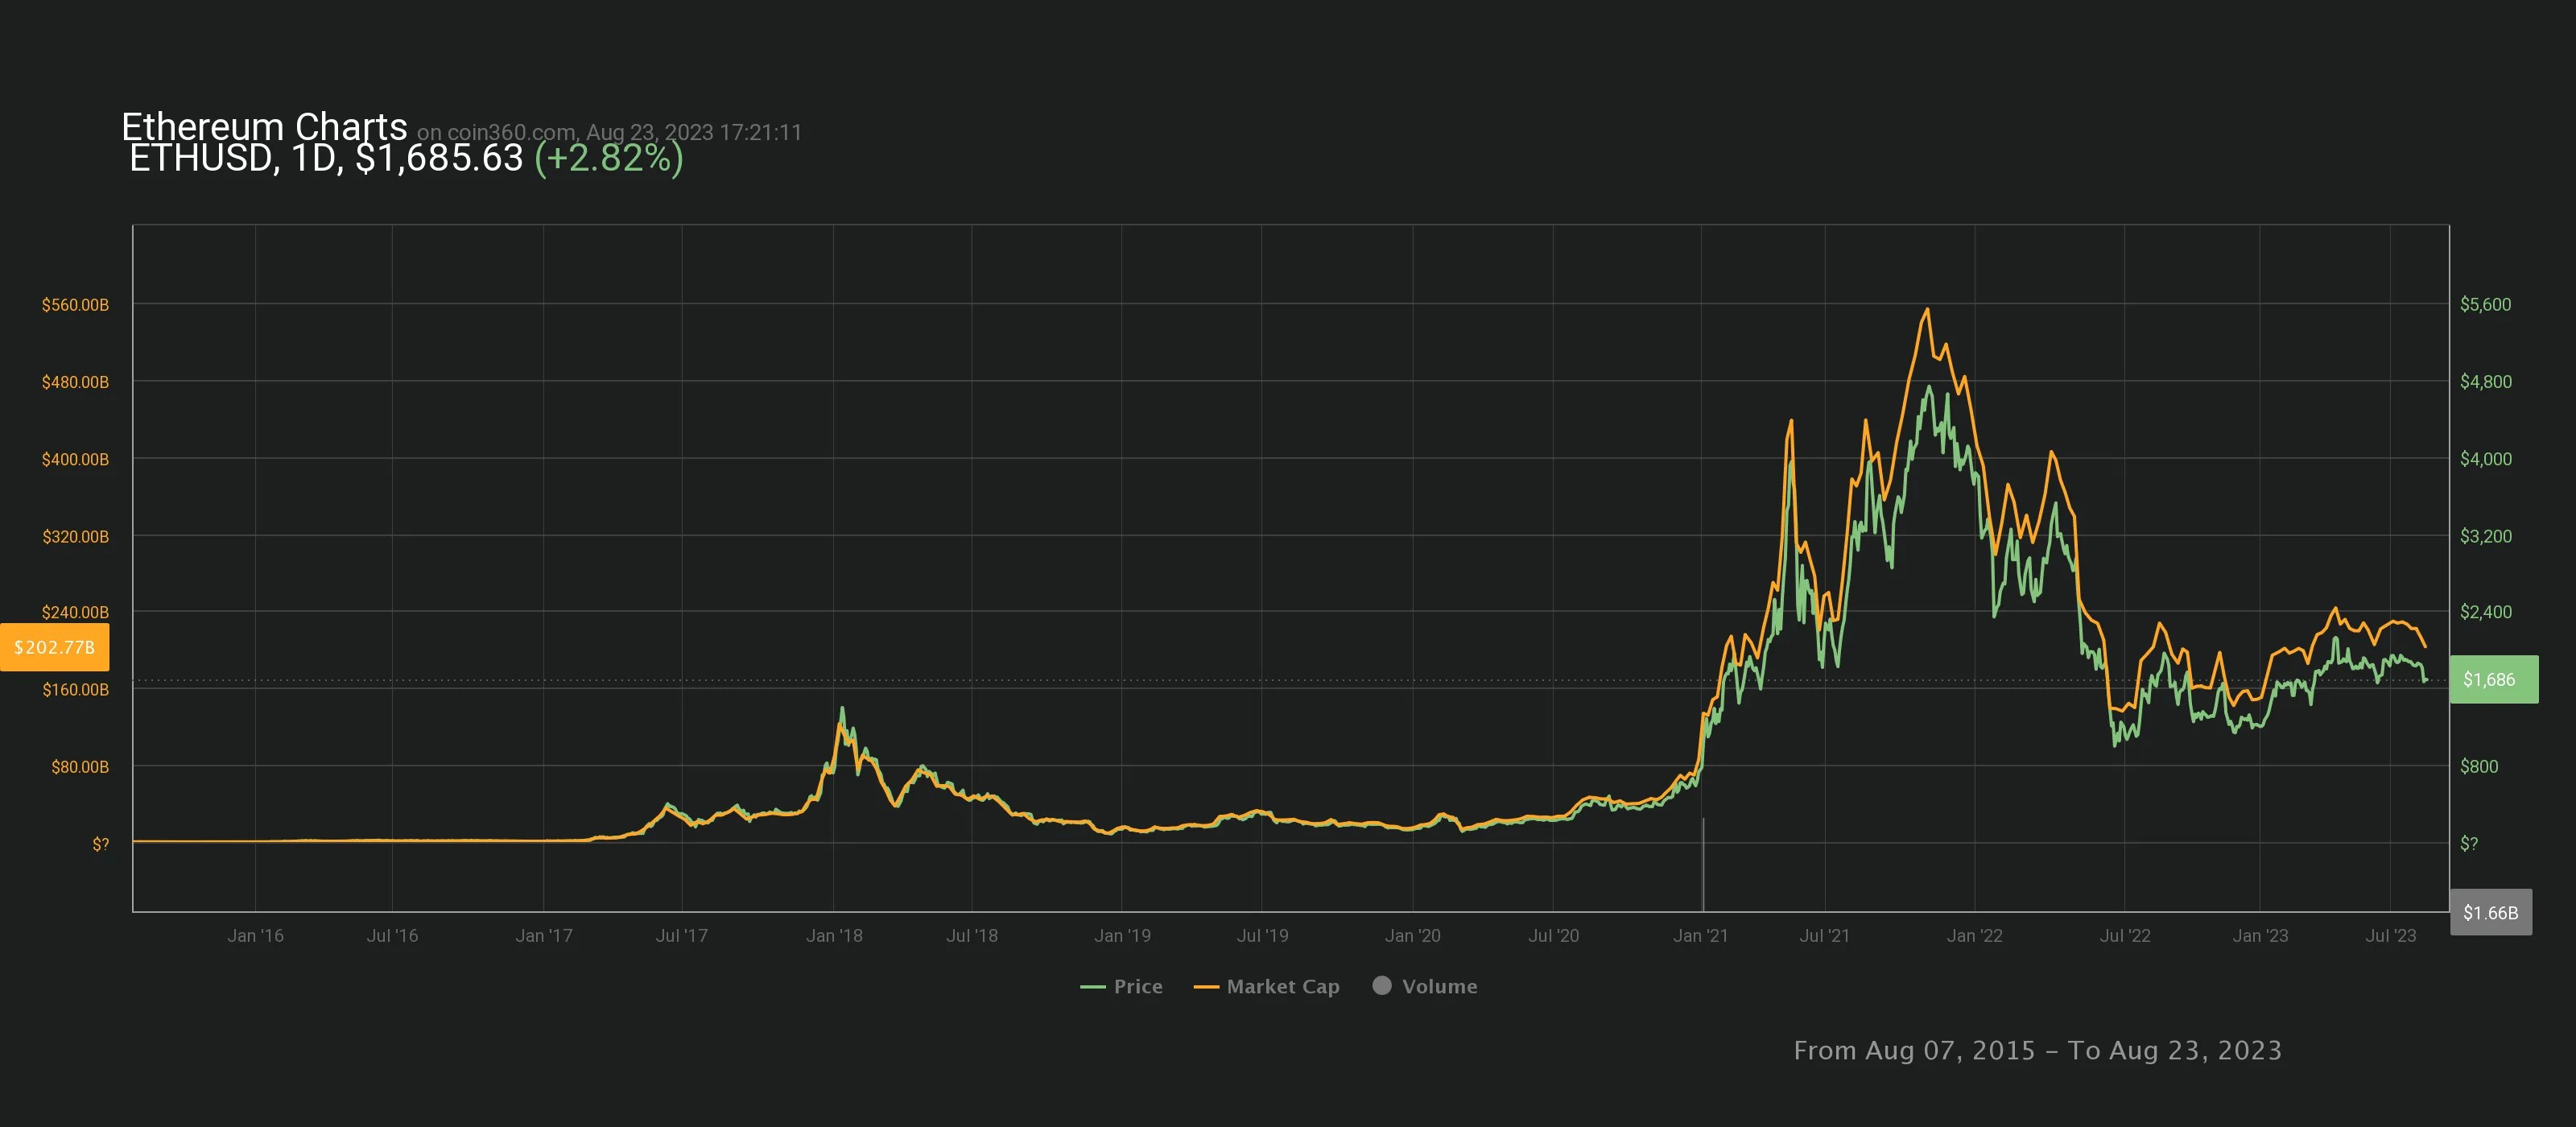This screenshot has height=1127, width=2576.
Task: Click the +2.82% change percentage
Action: [608, 158]
